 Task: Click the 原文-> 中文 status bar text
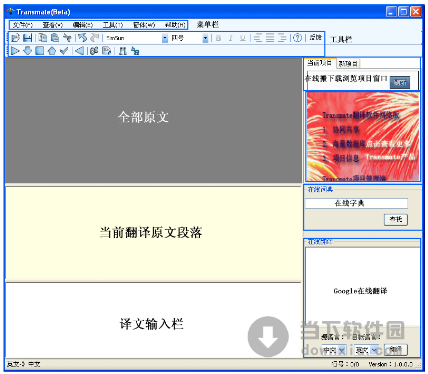pos(23,364)
